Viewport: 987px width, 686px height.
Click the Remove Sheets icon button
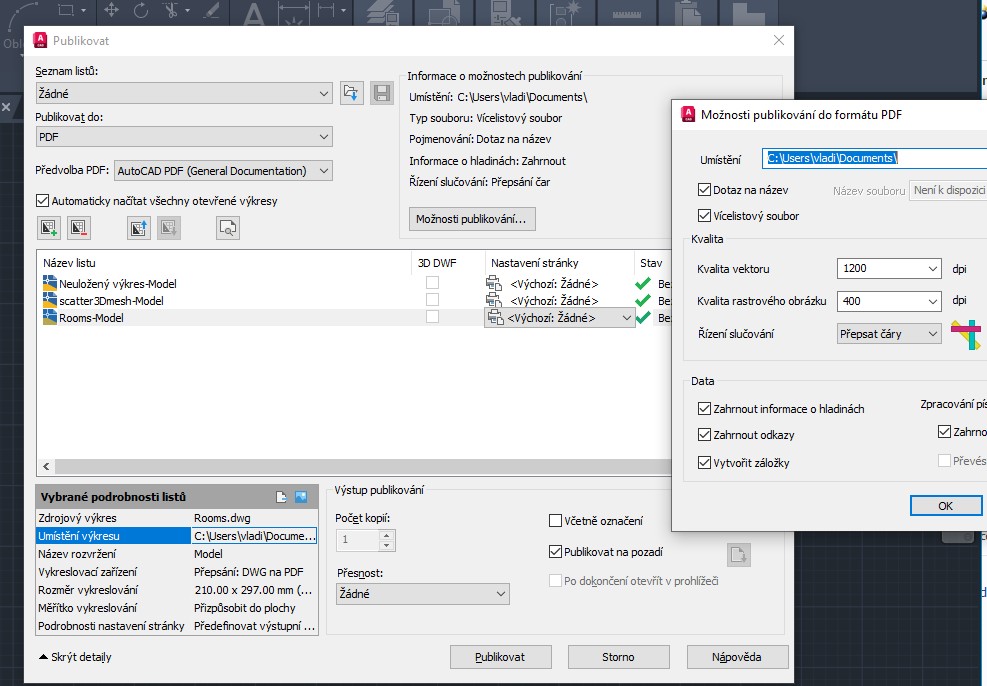coord(79,228)
